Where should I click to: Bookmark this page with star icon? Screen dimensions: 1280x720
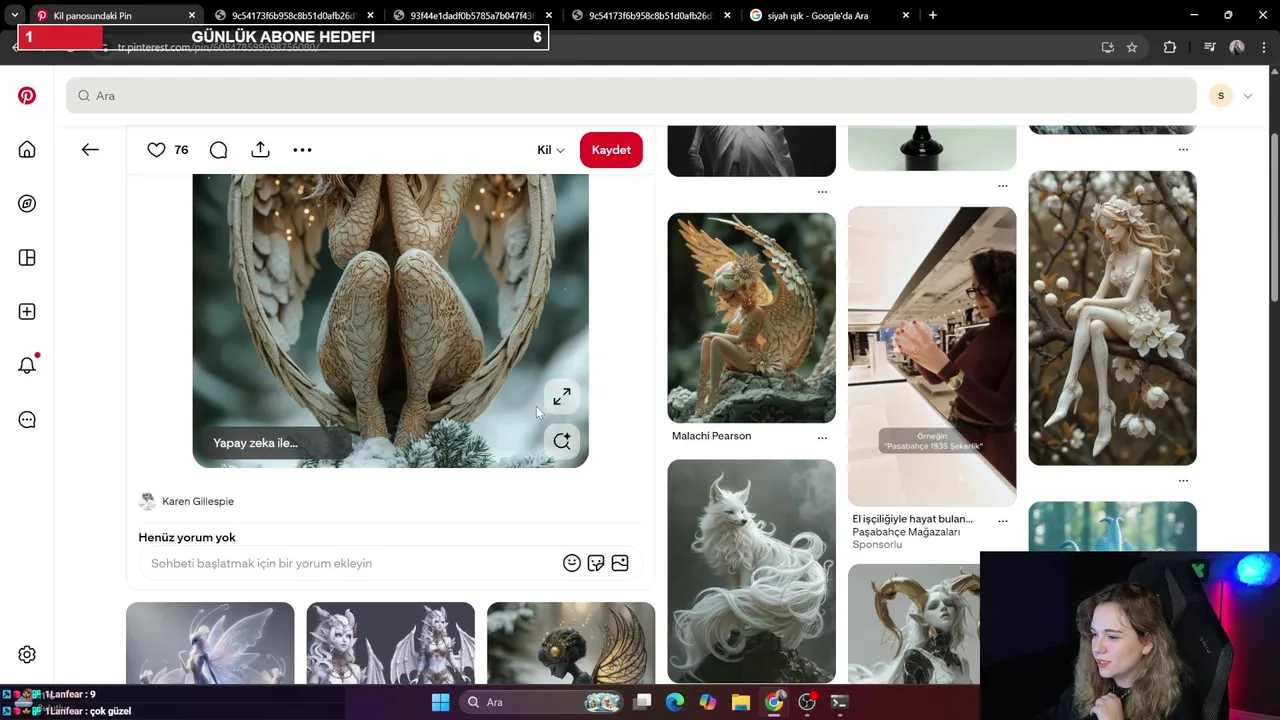click(1132, 47)
